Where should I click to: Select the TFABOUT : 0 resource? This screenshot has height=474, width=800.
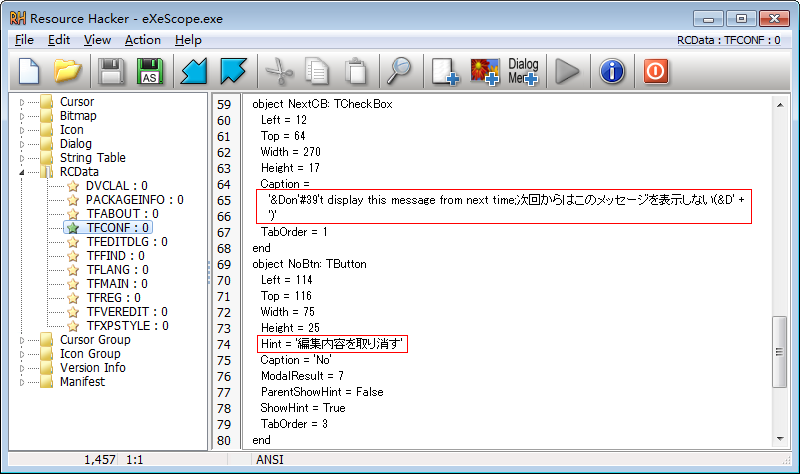(122, 214)
